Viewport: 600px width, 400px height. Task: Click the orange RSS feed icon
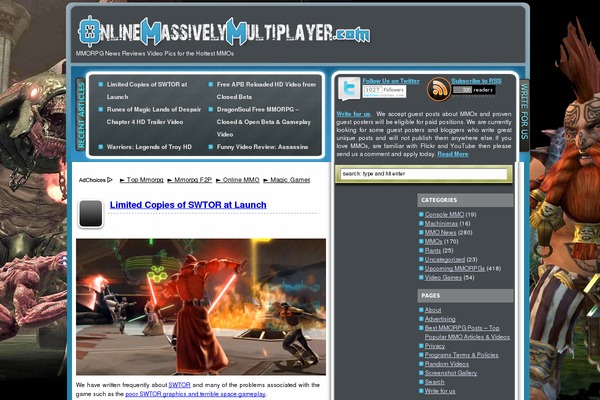pyautogui.click(x=438, y=89)
